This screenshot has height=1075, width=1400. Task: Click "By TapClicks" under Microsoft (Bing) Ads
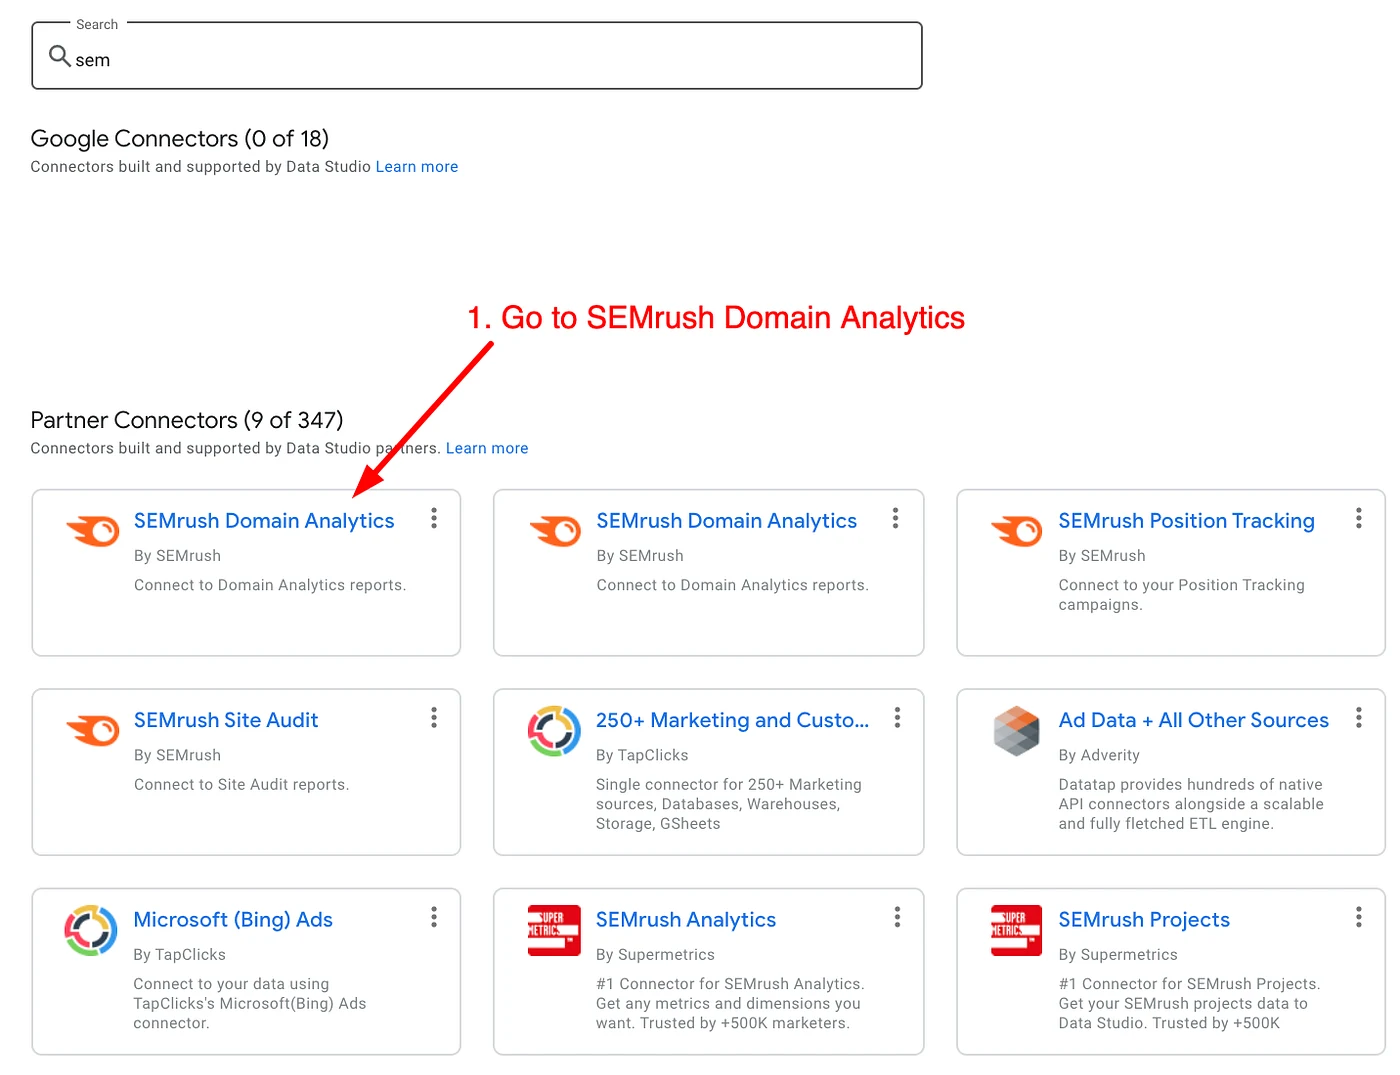coord(180,955)
